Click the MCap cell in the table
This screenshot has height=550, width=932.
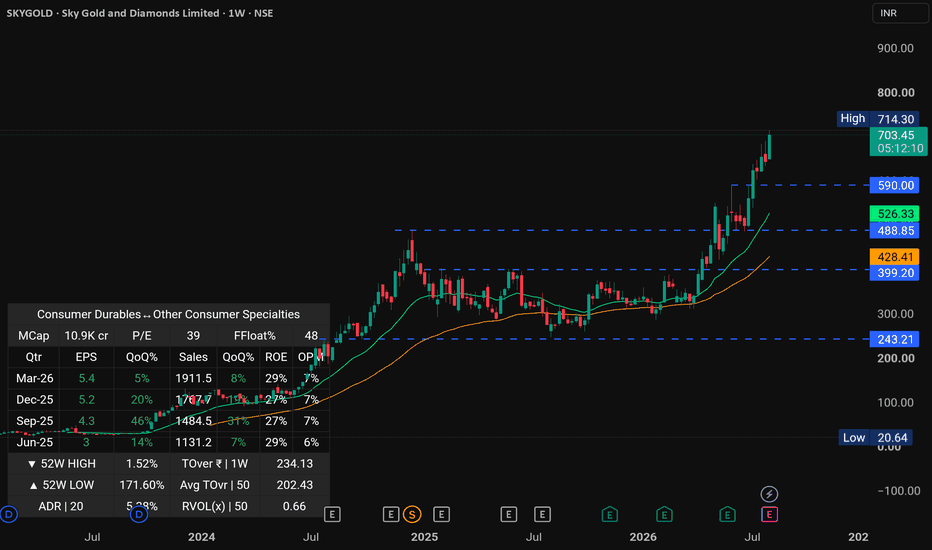[33, 336]
